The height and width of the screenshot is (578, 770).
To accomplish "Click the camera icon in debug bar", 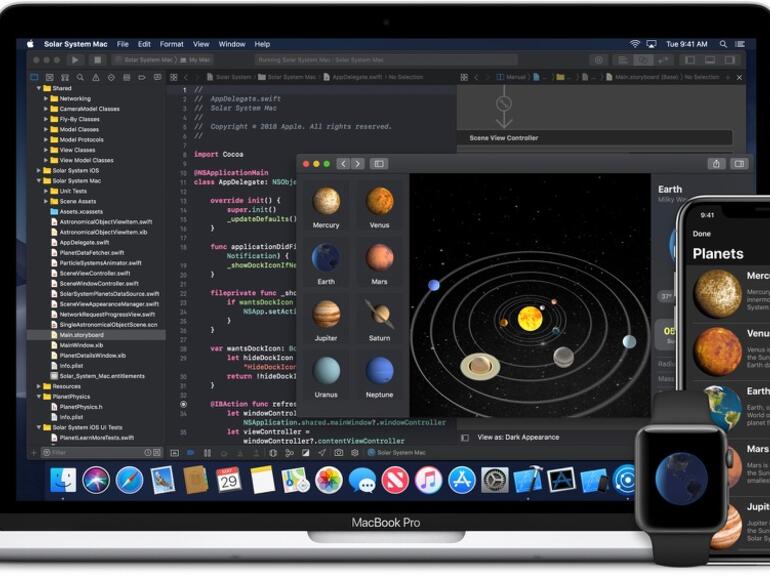I will [338, 453].
